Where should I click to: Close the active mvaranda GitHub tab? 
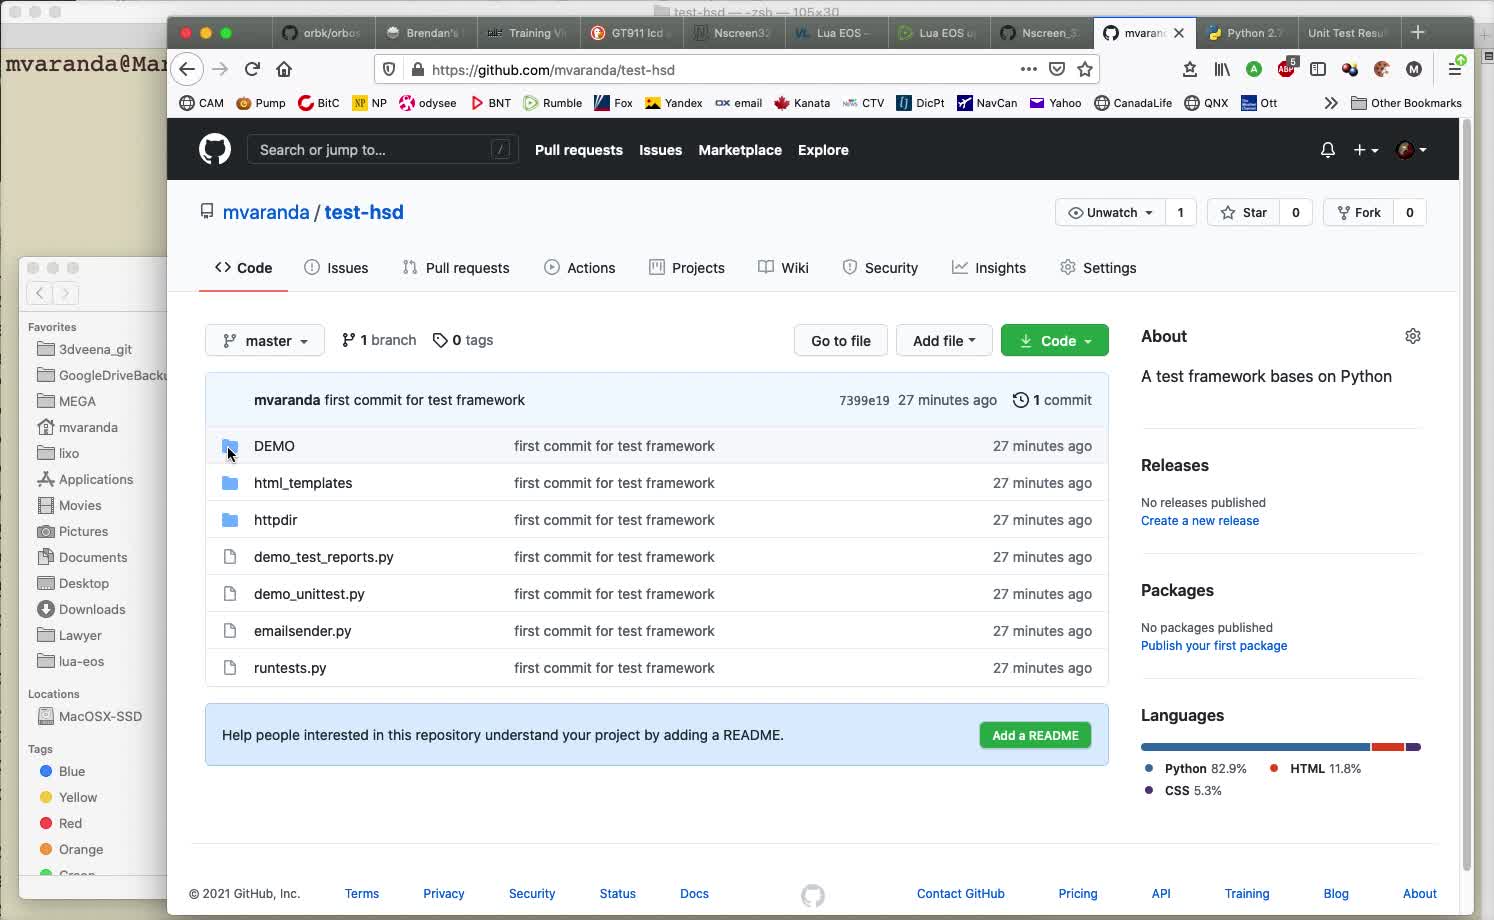pos(1178,33)
